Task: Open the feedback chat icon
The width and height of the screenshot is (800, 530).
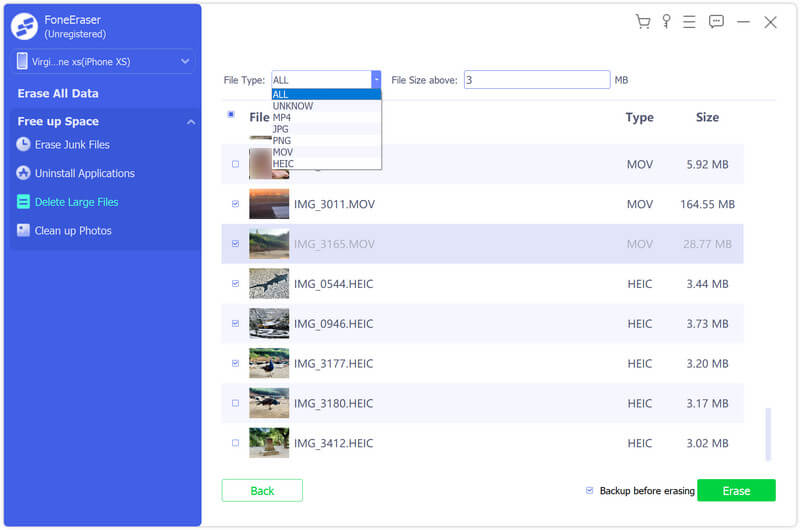Action: [716, 22]
